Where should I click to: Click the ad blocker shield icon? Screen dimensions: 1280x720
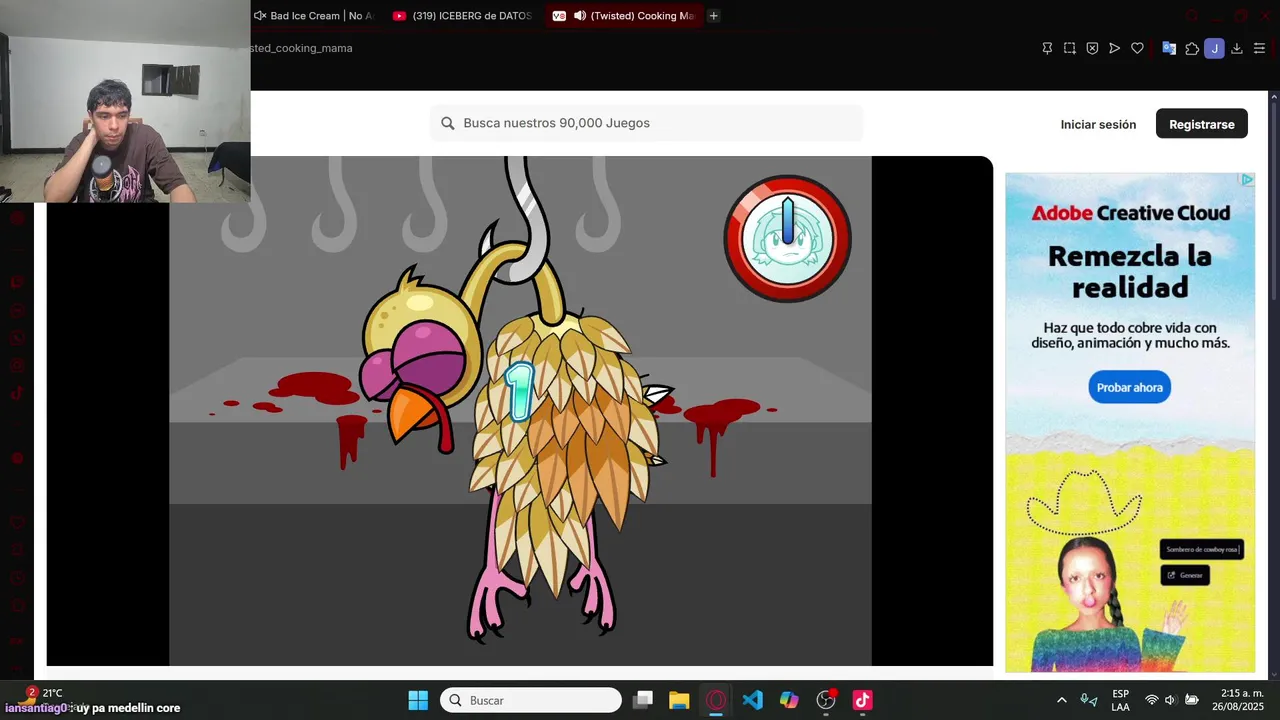pos(1092,48)
